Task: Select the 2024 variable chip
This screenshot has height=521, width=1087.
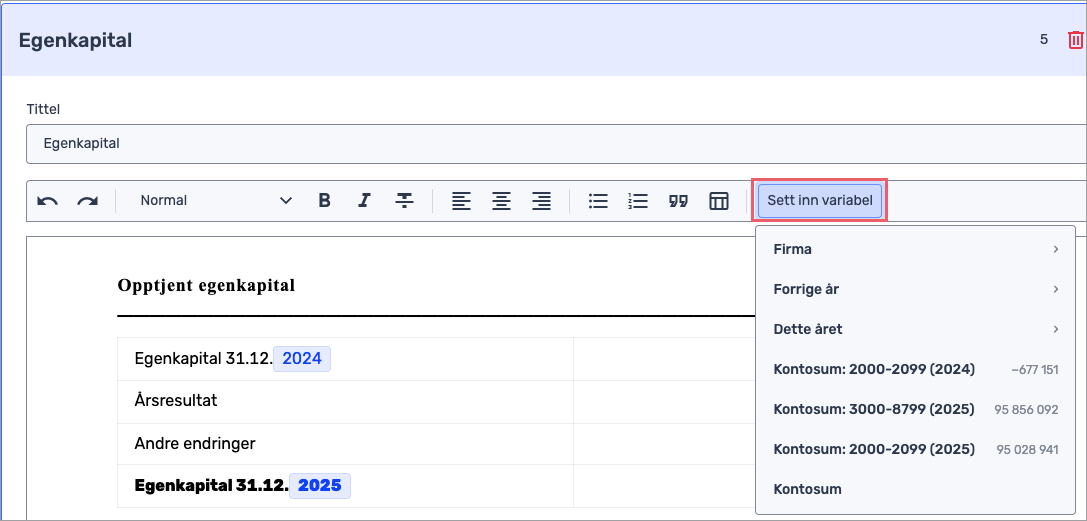Action: pyautogui.click(x=302, y=359)
